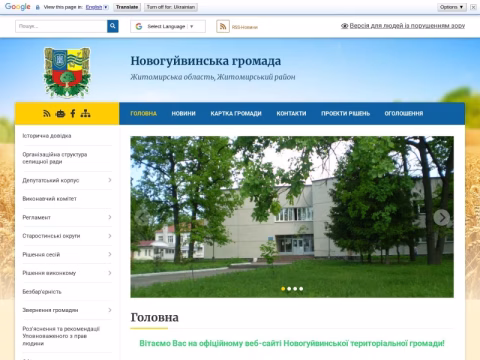The image size is (480, 360).
Task: Click the Translate button
Action: pyautogui.click(x=127, y=7)
